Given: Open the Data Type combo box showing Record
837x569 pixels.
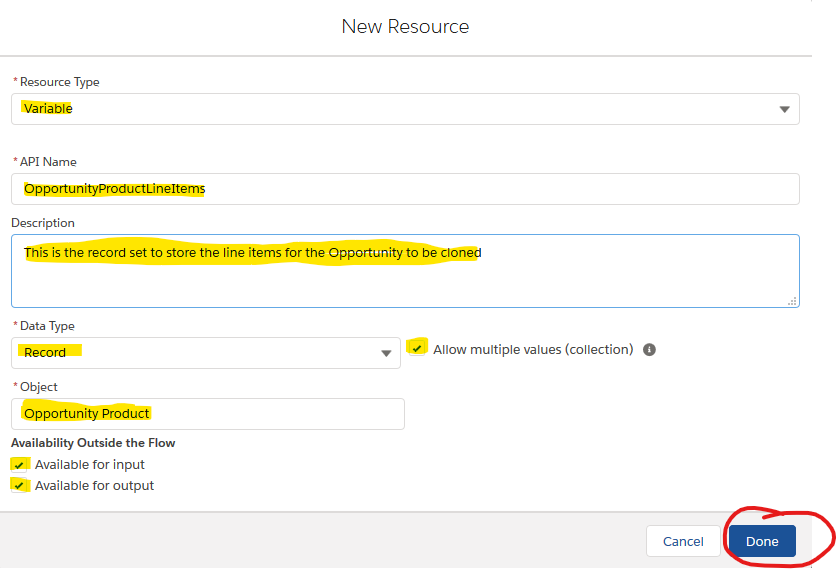Looking at the screenshot, I should tap(206, 353).
